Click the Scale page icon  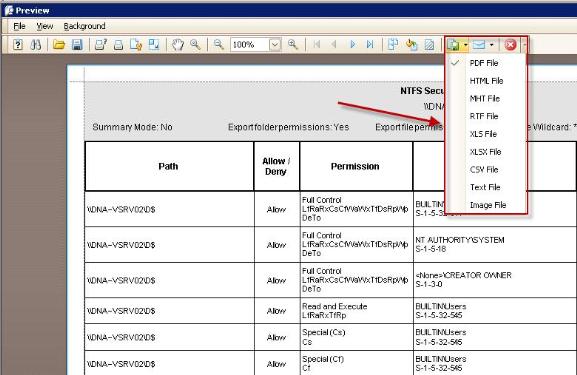tap(154, 45)
